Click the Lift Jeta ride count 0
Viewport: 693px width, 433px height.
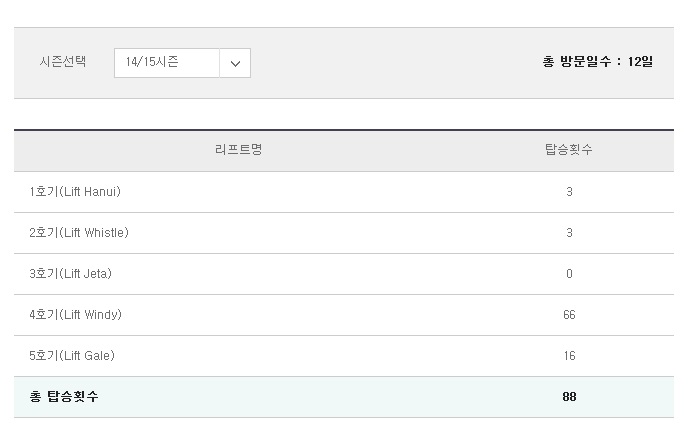coord(569,274)
